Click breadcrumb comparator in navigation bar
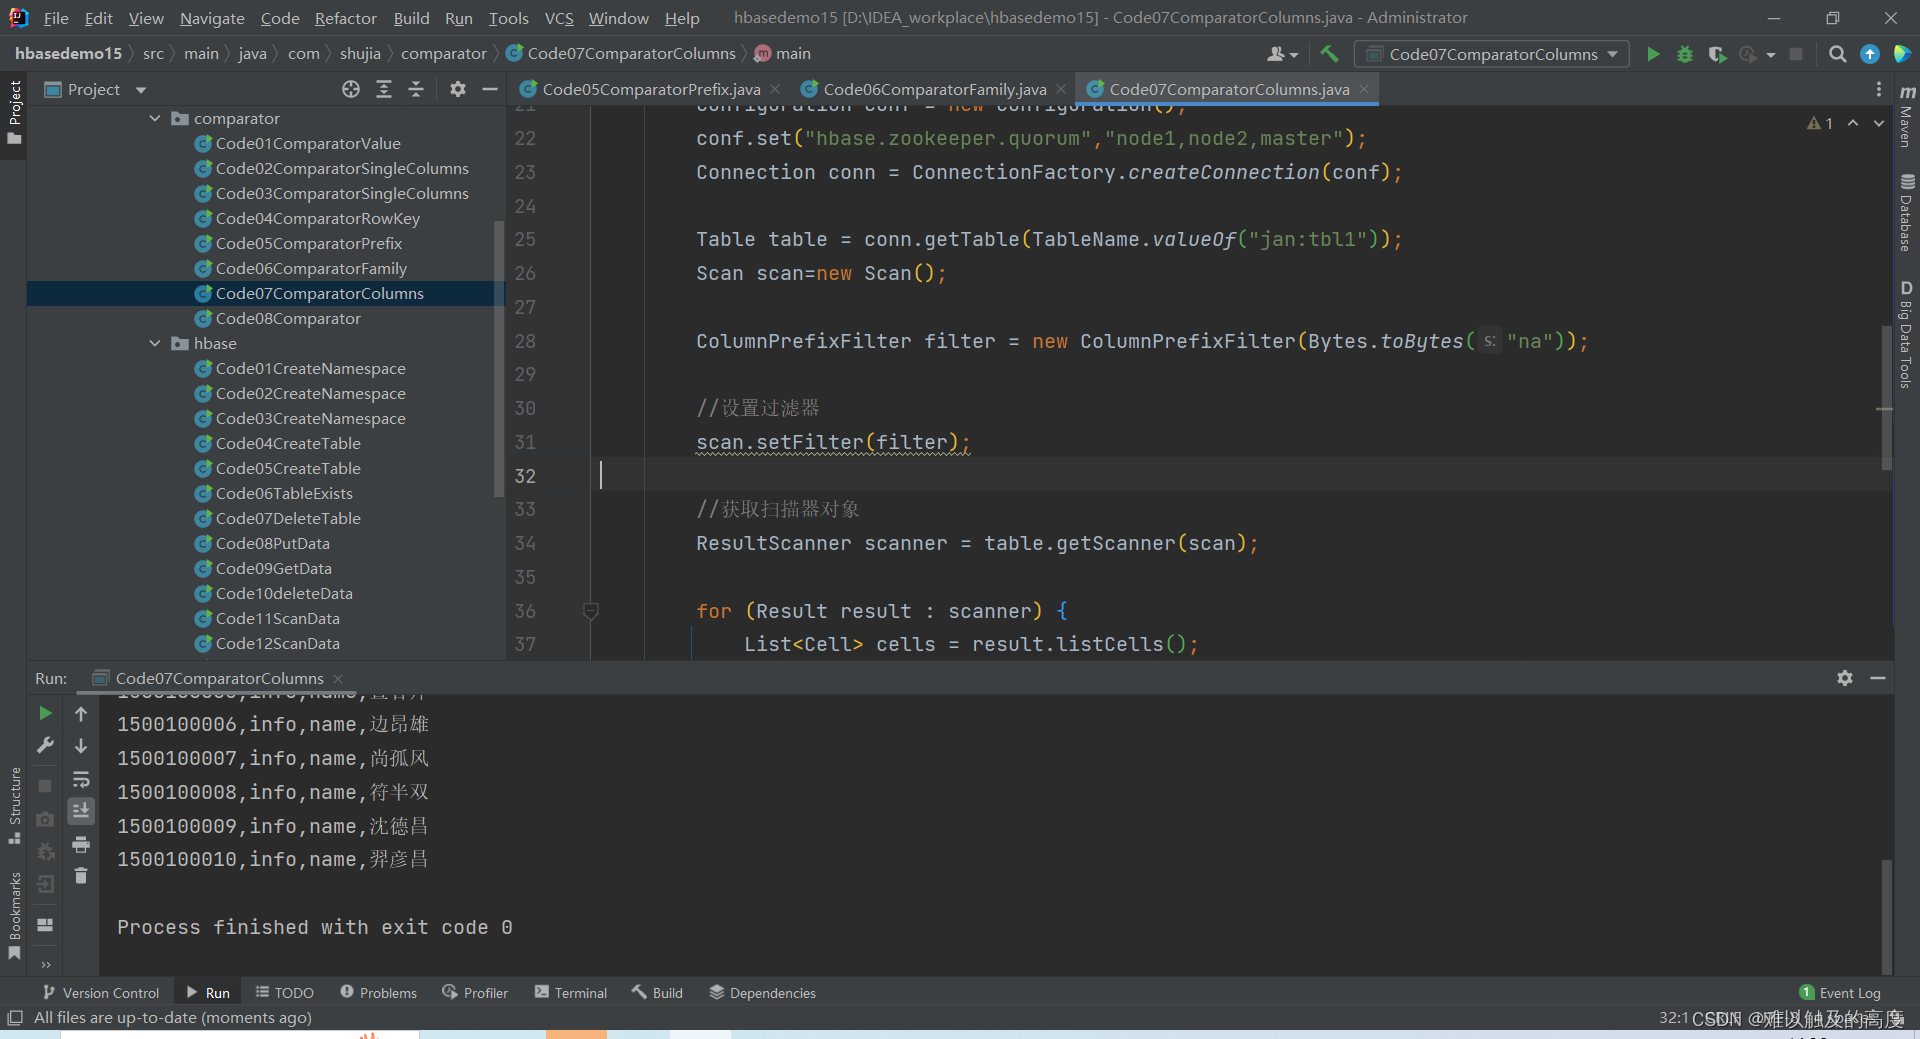This screenshot has width=1920, height=1039. click(x=443, y=54)
